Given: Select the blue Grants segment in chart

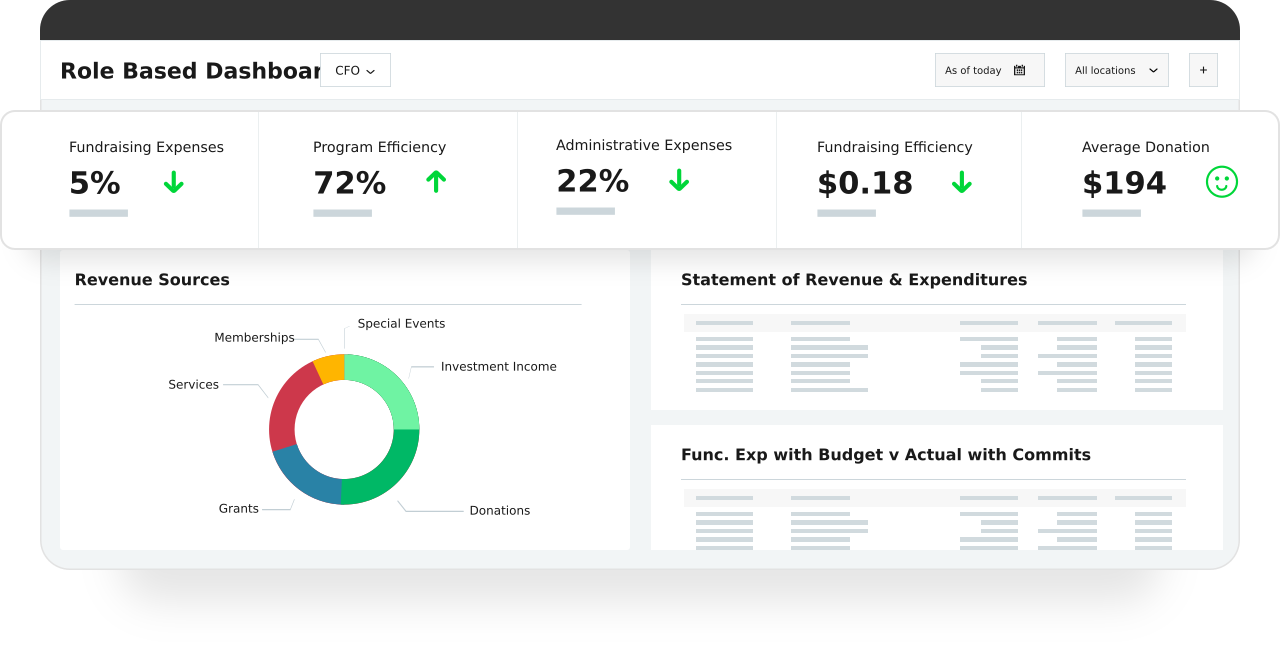Looking at the screenshot, I should tap(302, 476).
